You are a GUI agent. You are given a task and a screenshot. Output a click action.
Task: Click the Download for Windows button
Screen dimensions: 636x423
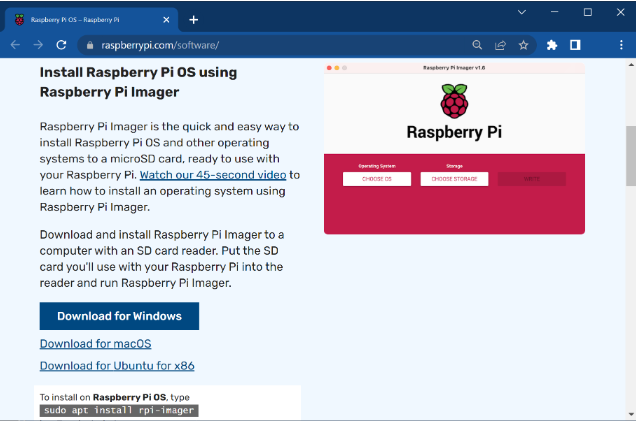[119, 316]
